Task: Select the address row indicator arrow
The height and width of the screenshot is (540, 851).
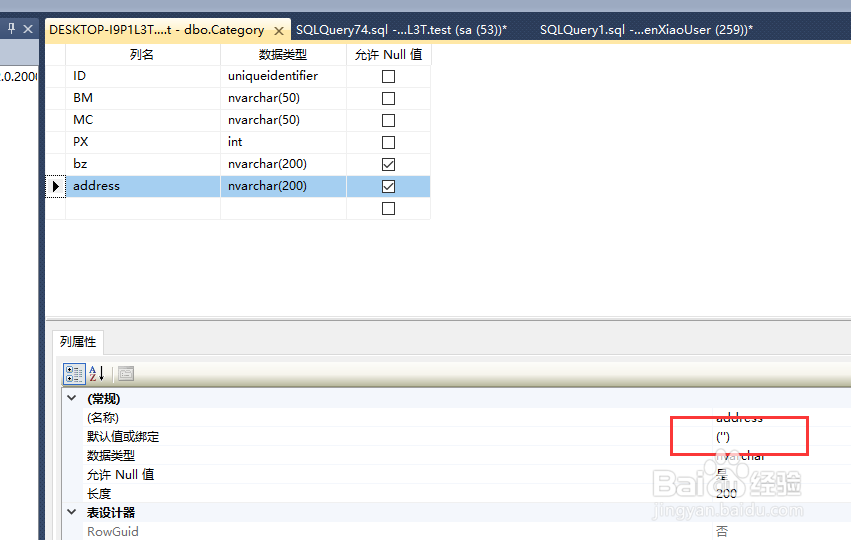Action: coord(55,186)
